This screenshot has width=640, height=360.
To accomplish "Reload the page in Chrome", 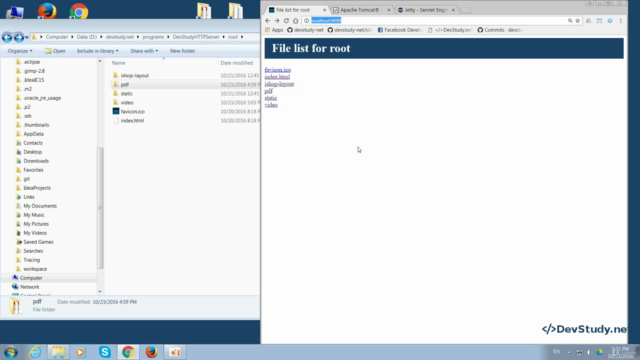I will (286, 20).
